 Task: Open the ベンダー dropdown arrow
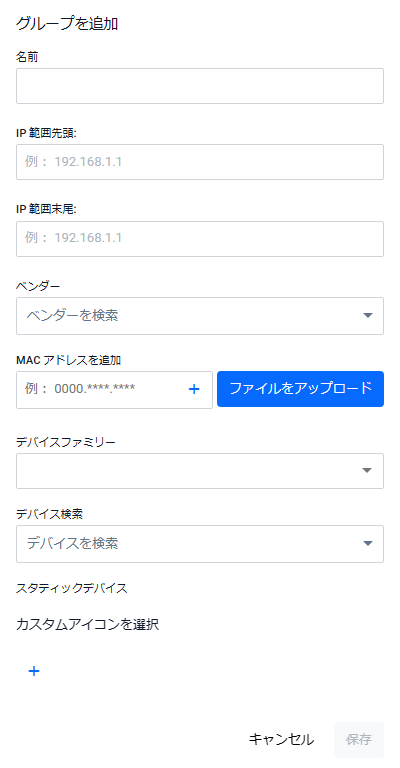pyautogui.click(x=368, y=315)
